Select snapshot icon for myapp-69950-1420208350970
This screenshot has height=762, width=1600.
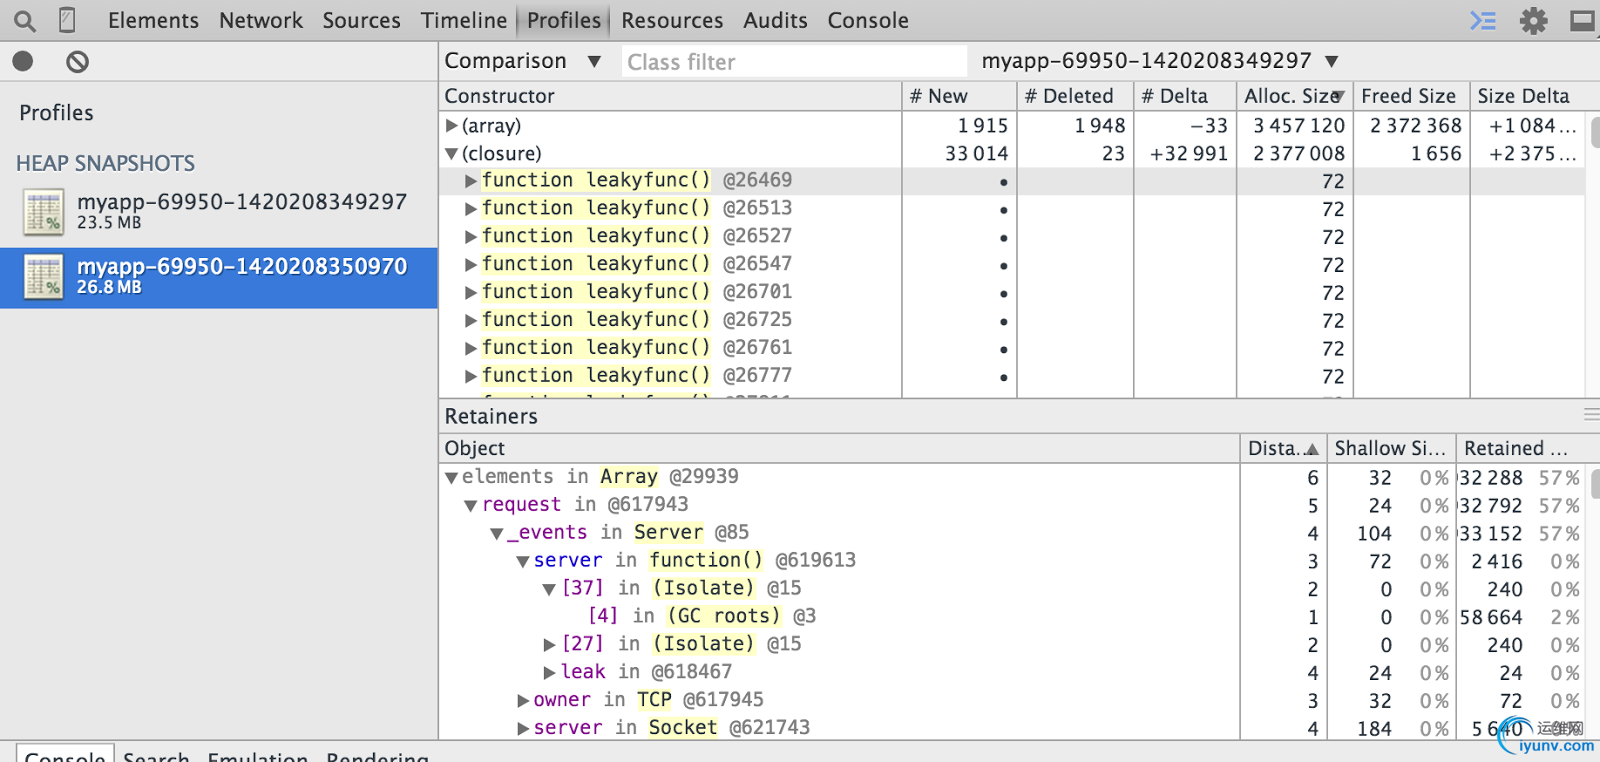tap(44, 277)
